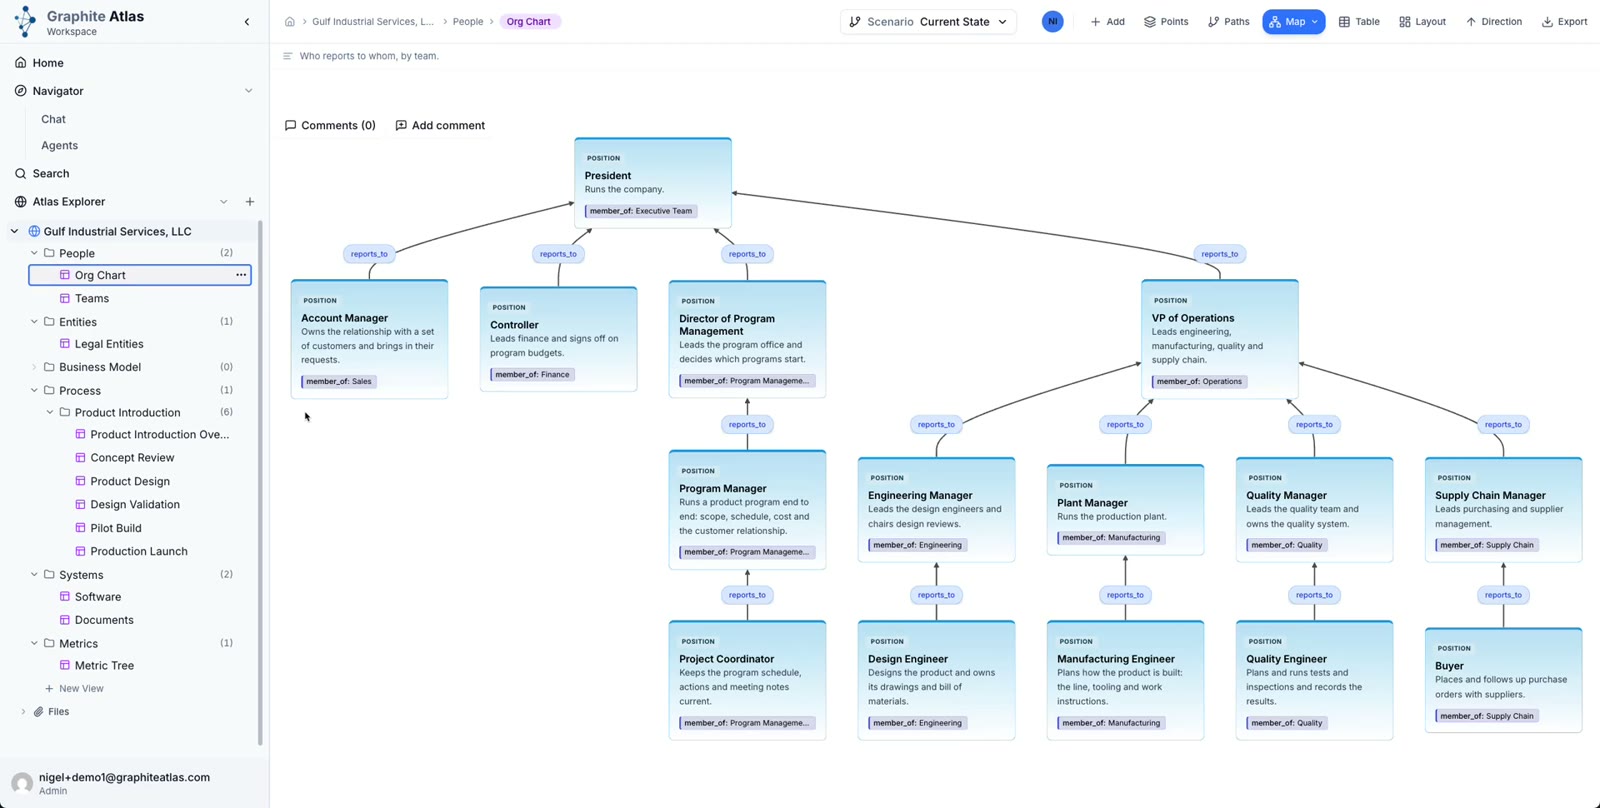The image size is (1600, 808).
Task: Switch to Table view
Action: (x=1359, y=22)
